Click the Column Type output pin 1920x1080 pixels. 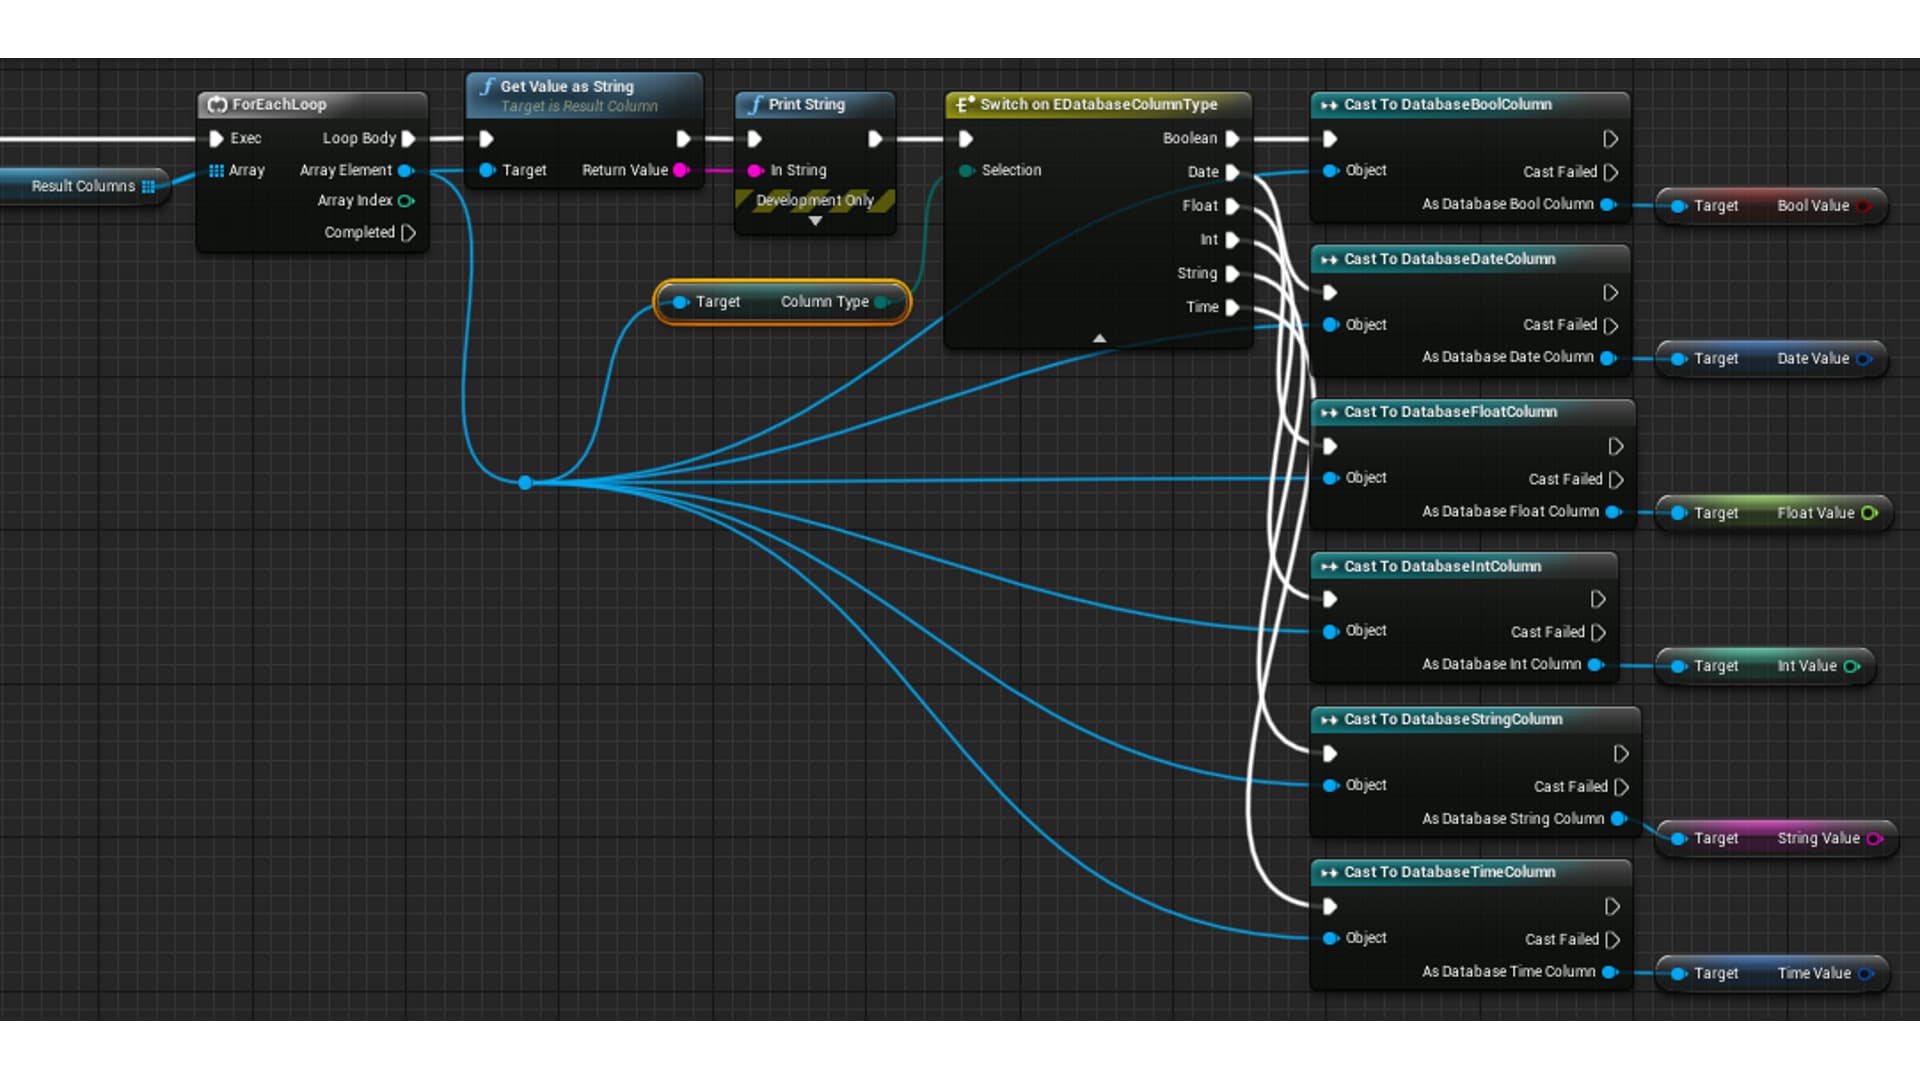click(x=881, y=301)
